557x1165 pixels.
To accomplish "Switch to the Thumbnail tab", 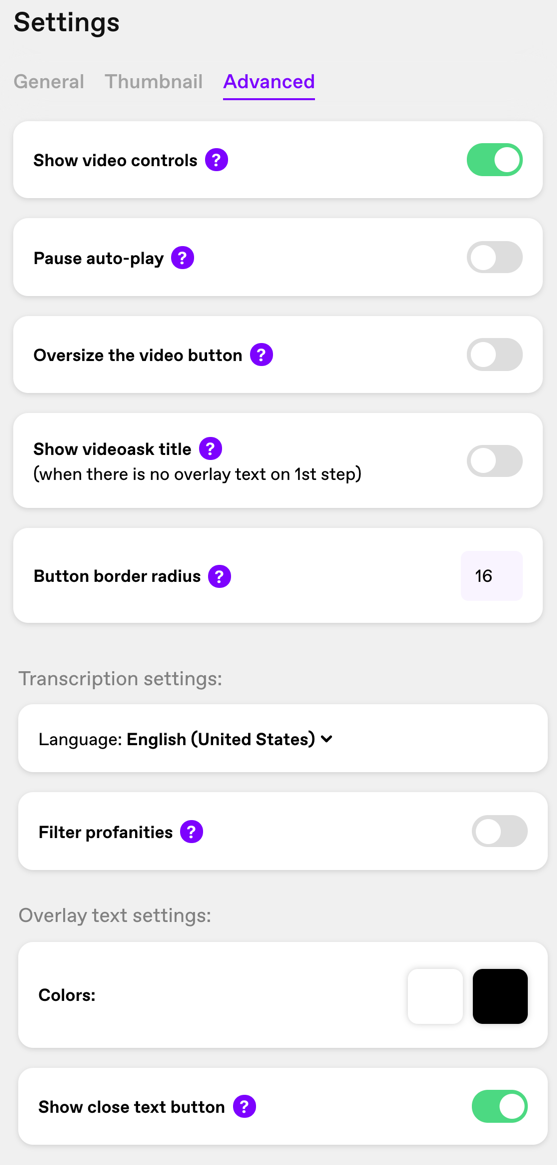I will [154, 82].
